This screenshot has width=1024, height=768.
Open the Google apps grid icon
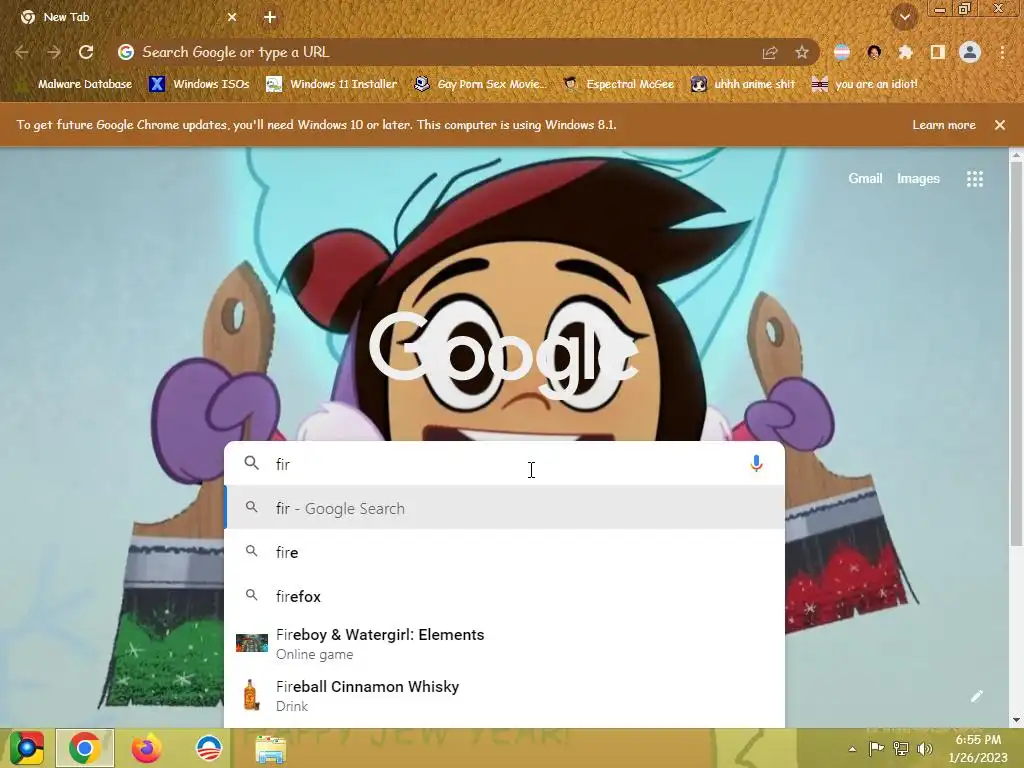point(974,179)
